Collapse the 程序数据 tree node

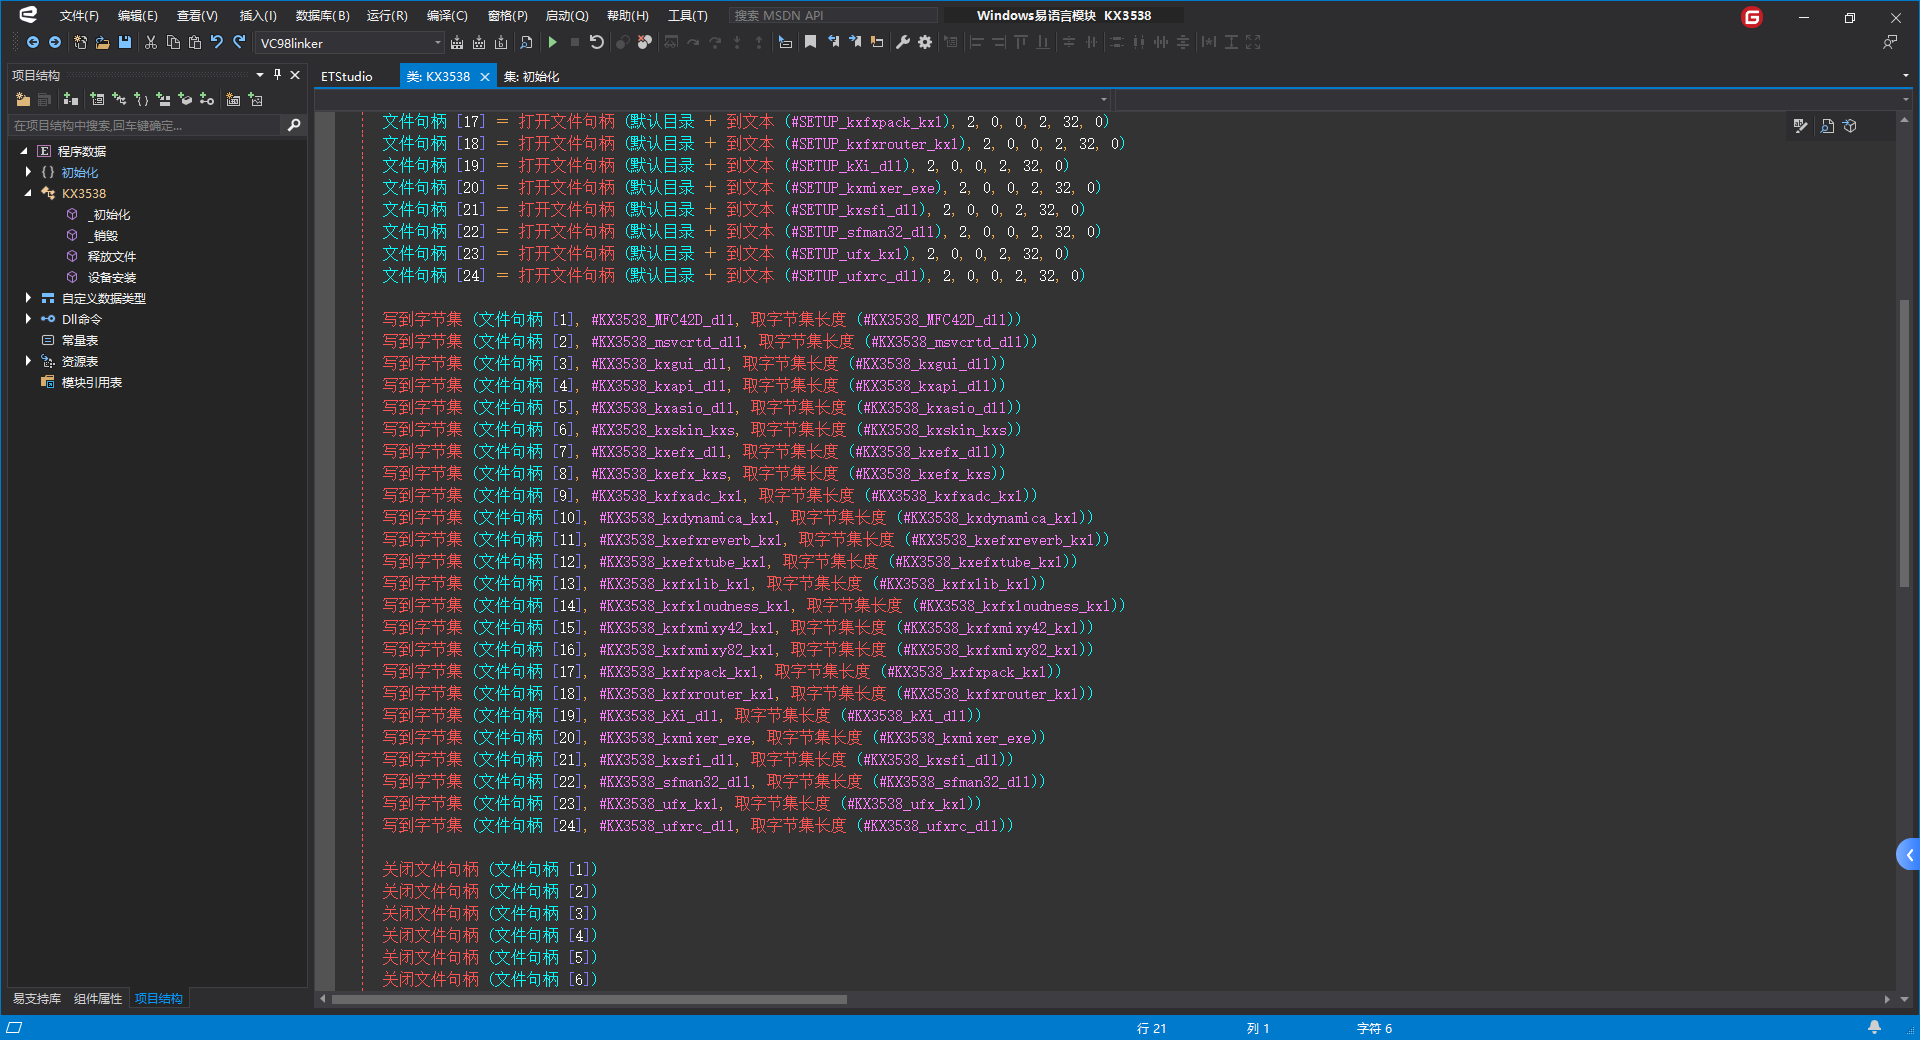coord(24,151)
